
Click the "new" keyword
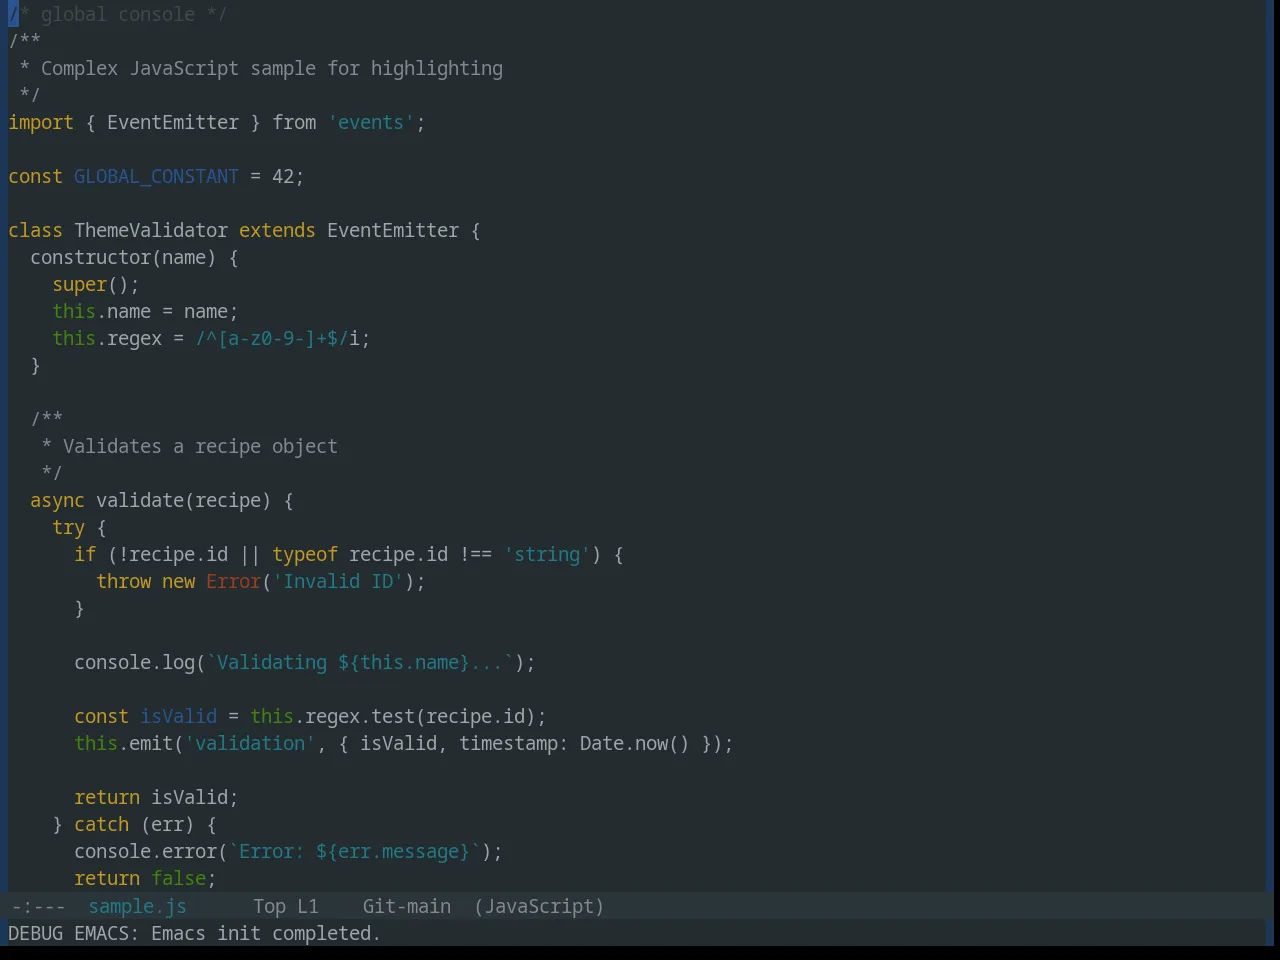click(x=178, y=581)
